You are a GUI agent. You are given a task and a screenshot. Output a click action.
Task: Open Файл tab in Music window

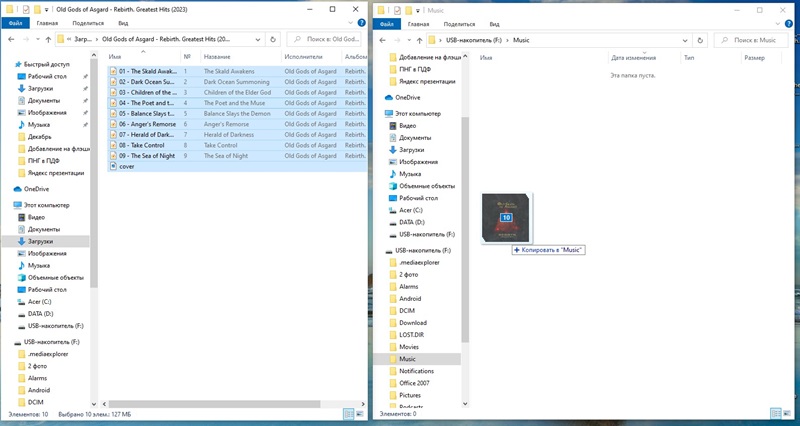point(387,24)
